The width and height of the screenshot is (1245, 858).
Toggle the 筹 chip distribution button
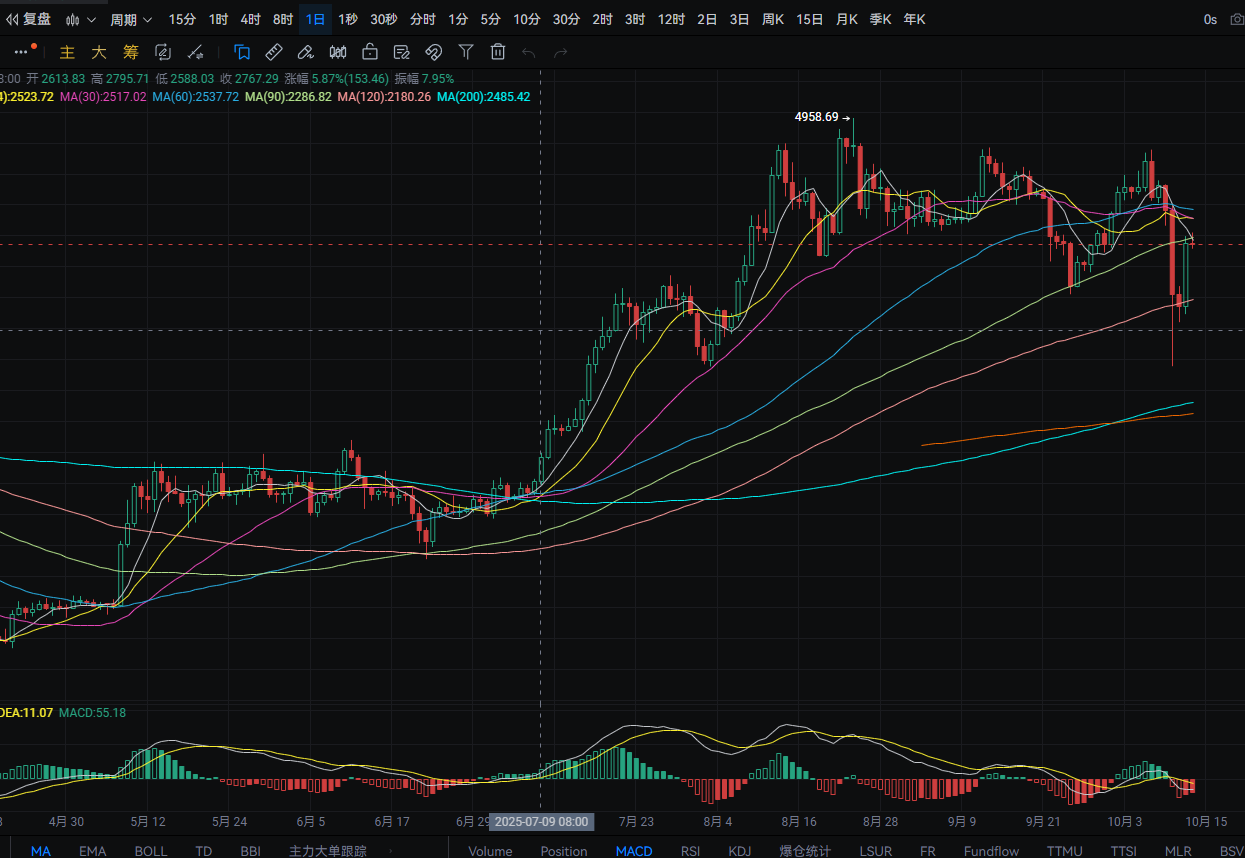tap(131, 52)
